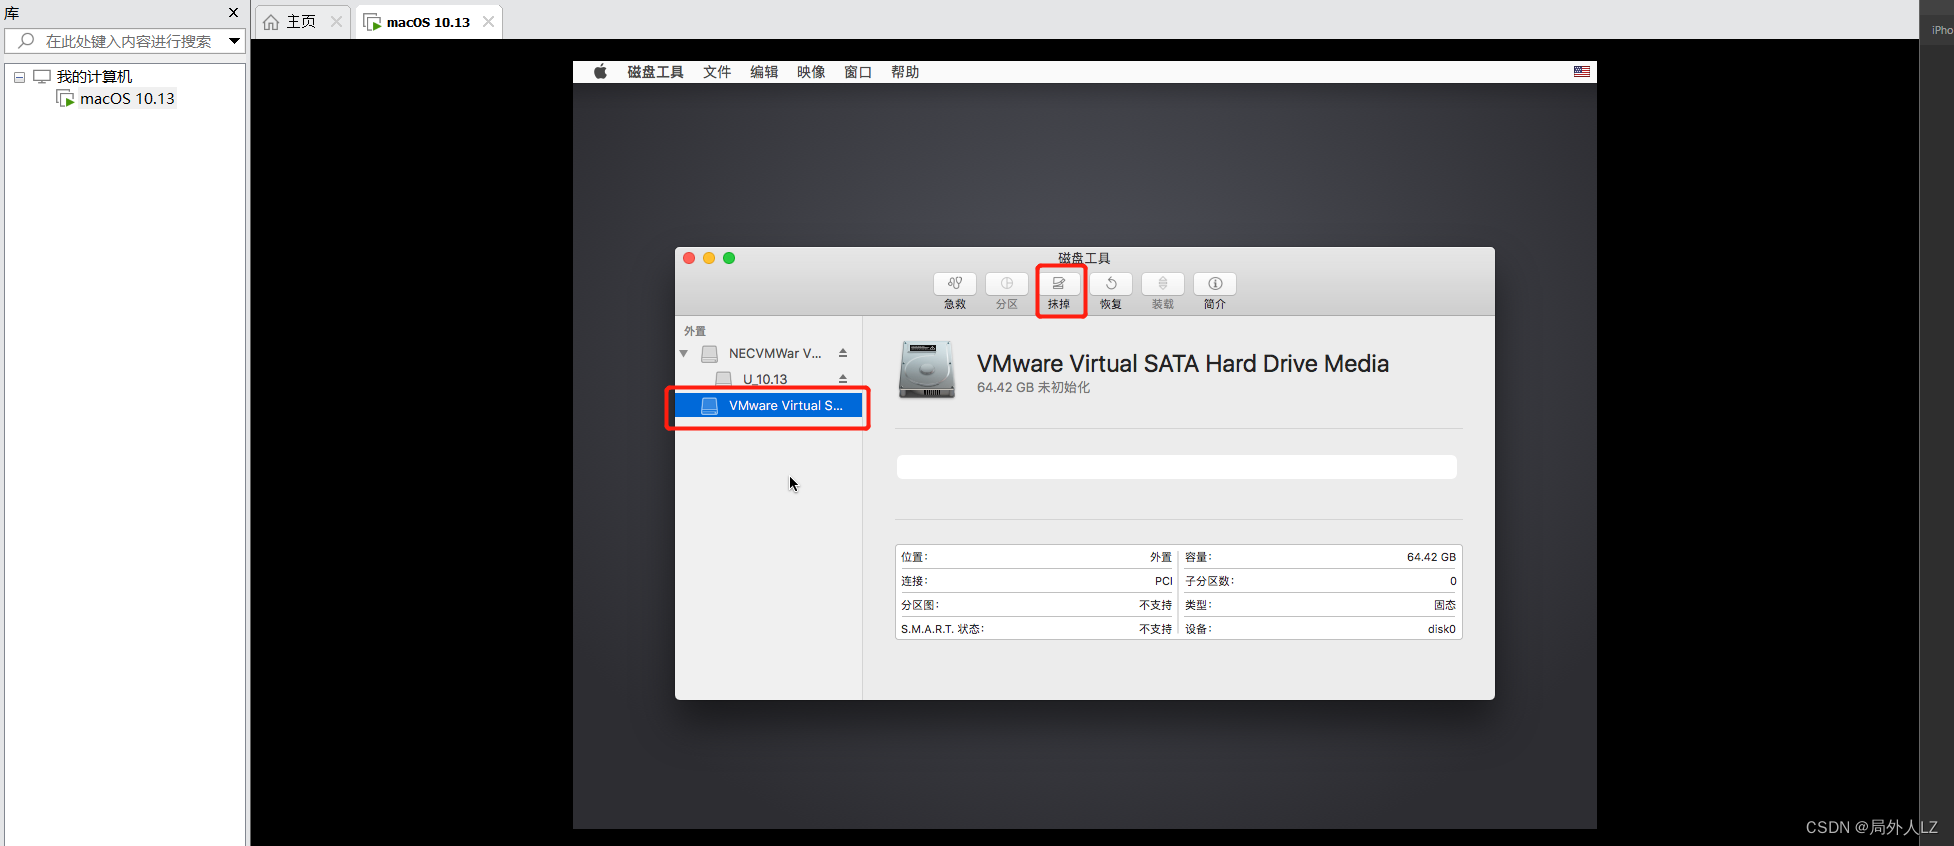Click the 我的计算机 computer icon

click(x=42, y=76)
